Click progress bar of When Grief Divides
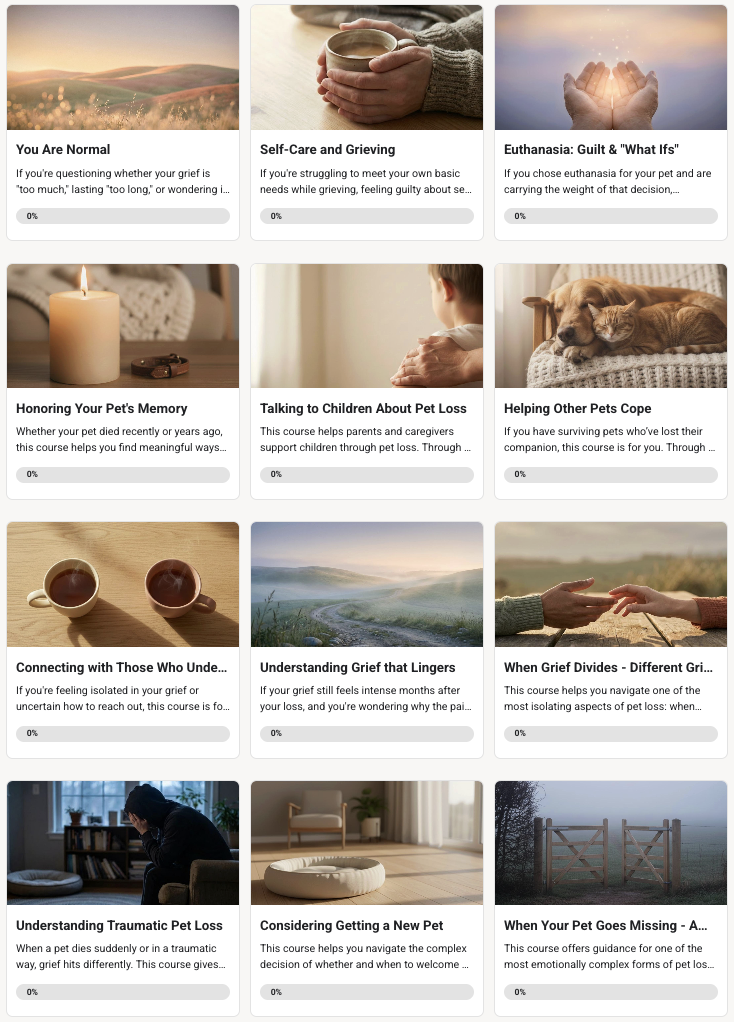The width and height of the screenshot is (734, 1022). click(x=611, y=733)
